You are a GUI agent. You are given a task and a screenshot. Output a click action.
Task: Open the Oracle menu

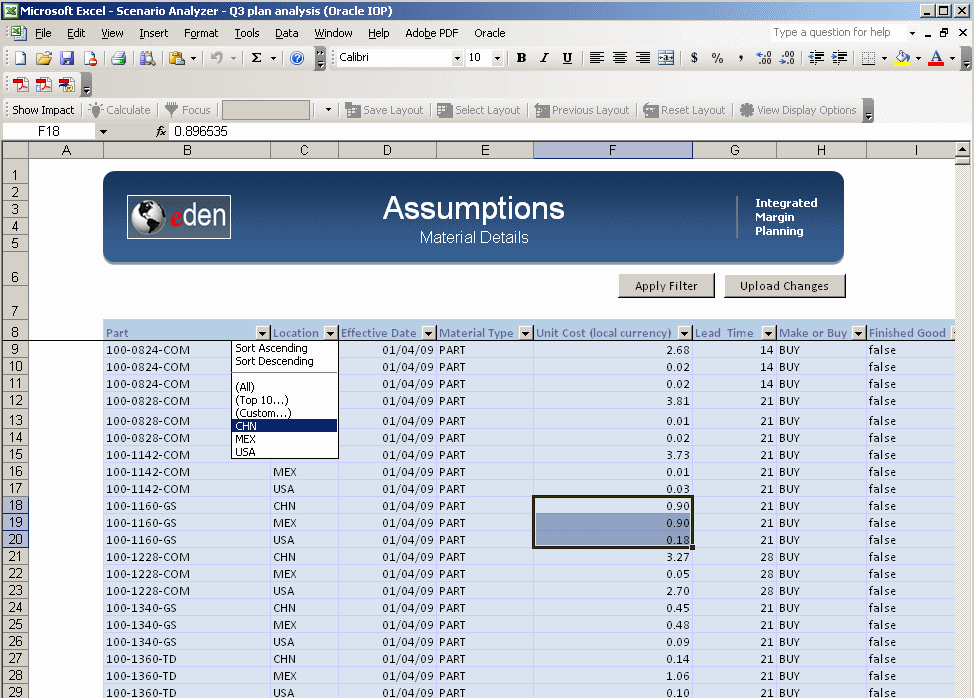click(x=489, y=33)
